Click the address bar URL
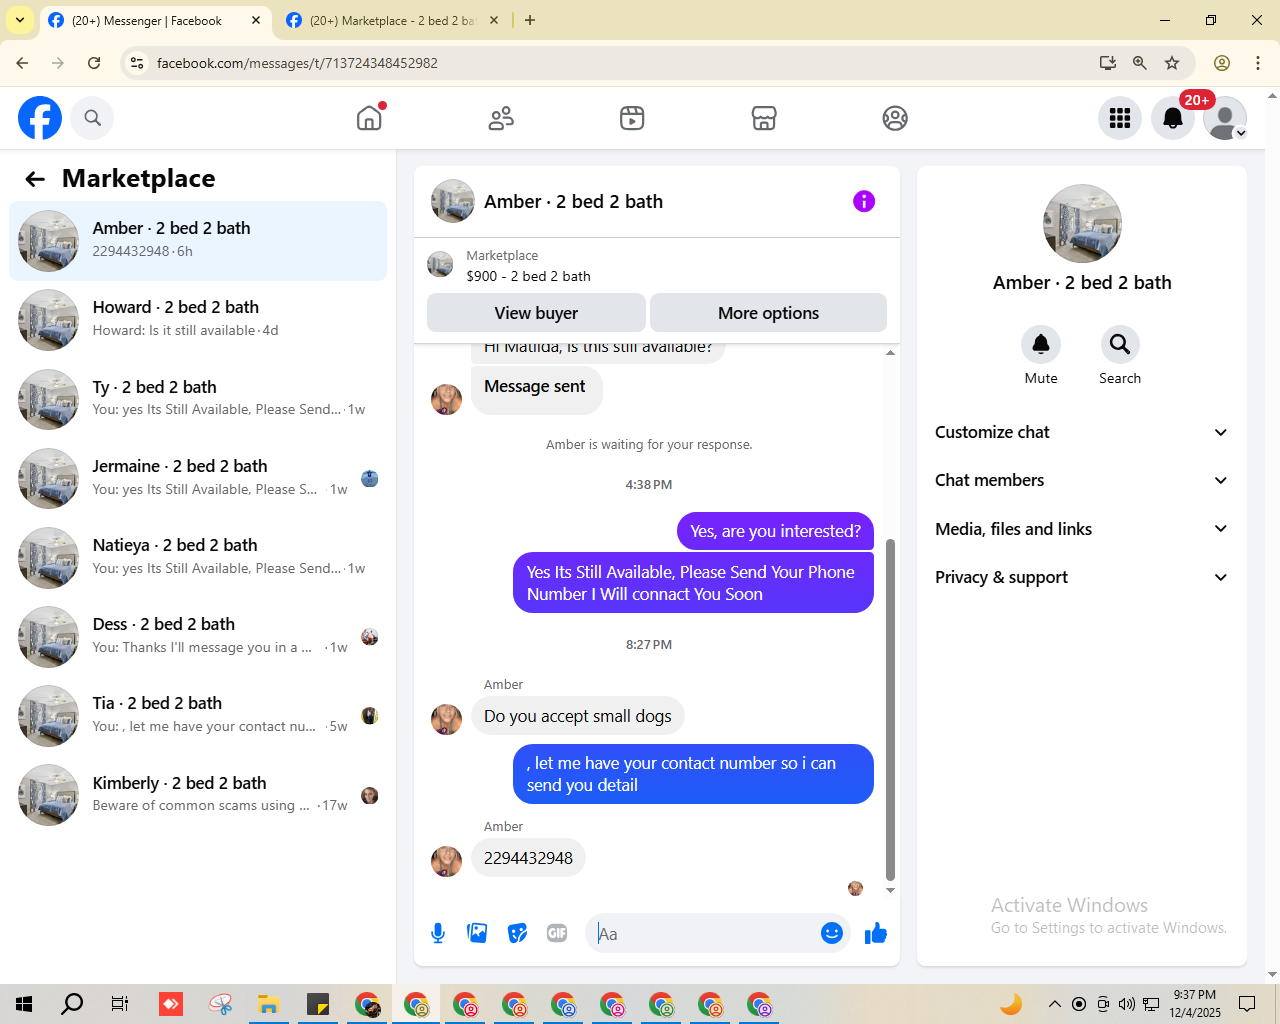 pyautogui.click(x=297, y=63)
